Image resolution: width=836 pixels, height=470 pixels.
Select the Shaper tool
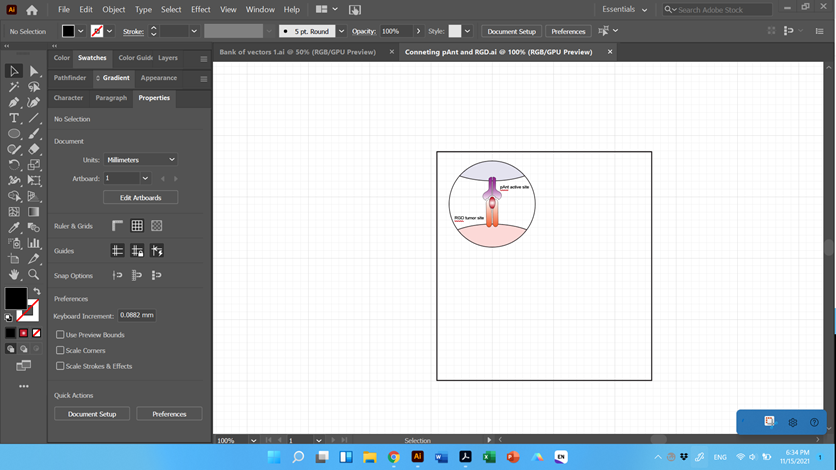coord(14,149)
